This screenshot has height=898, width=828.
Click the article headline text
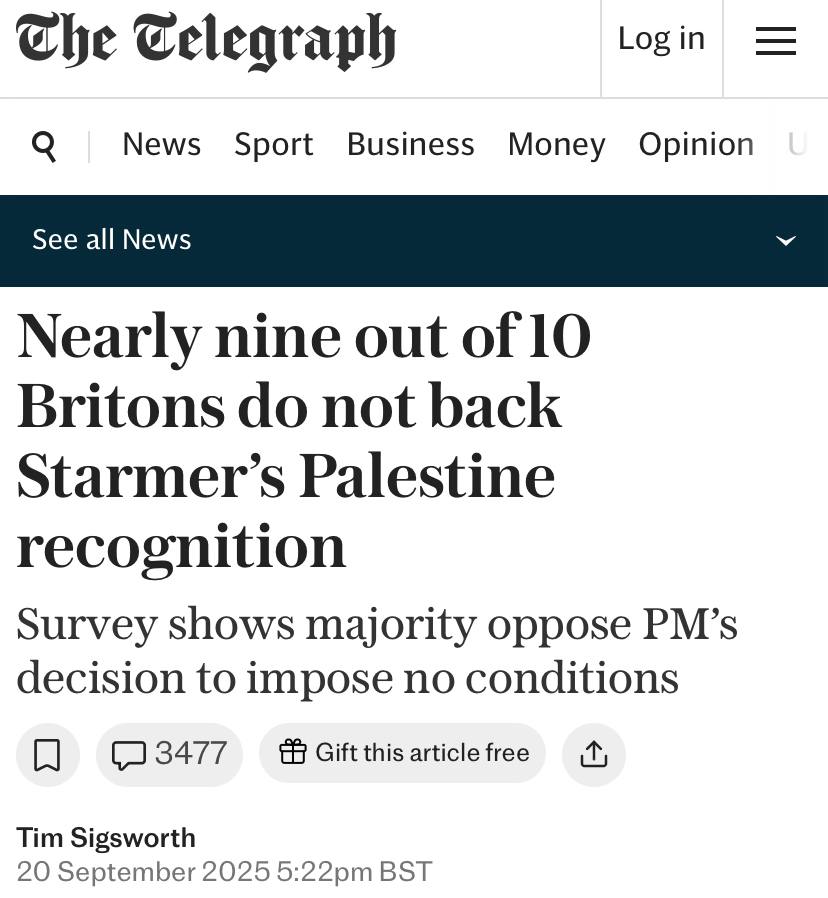[303, 440]
